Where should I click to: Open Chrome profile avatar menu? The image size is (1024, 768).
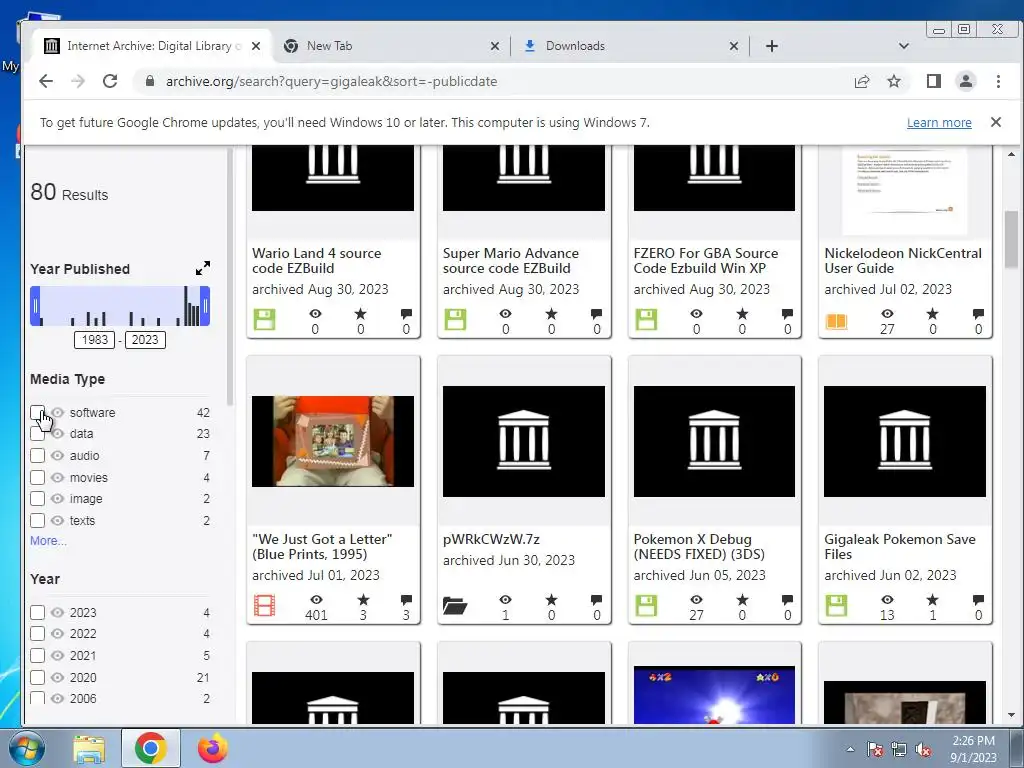tap(965, 81)
